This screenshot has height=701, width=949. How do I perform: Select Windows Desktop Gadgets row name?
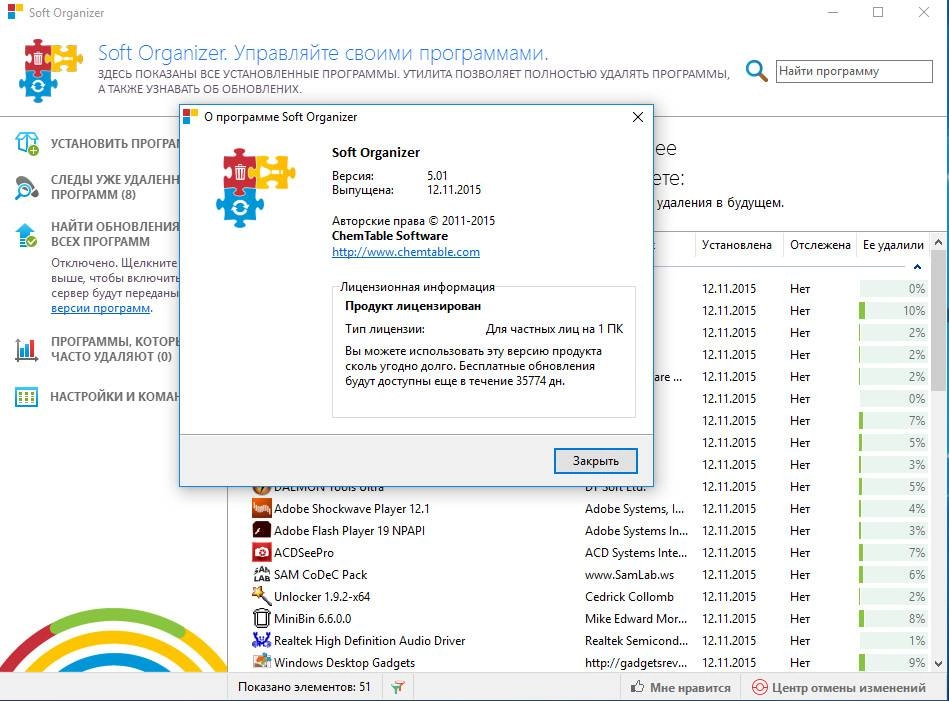pyautogui.click(x=344, y=663)
